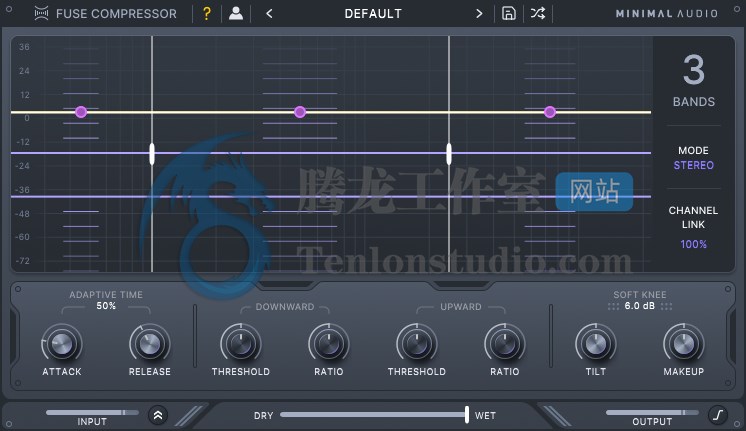Click the Downward Ratio knob
The height and width of the screenshot is (431, 746).
coord(329,343)
